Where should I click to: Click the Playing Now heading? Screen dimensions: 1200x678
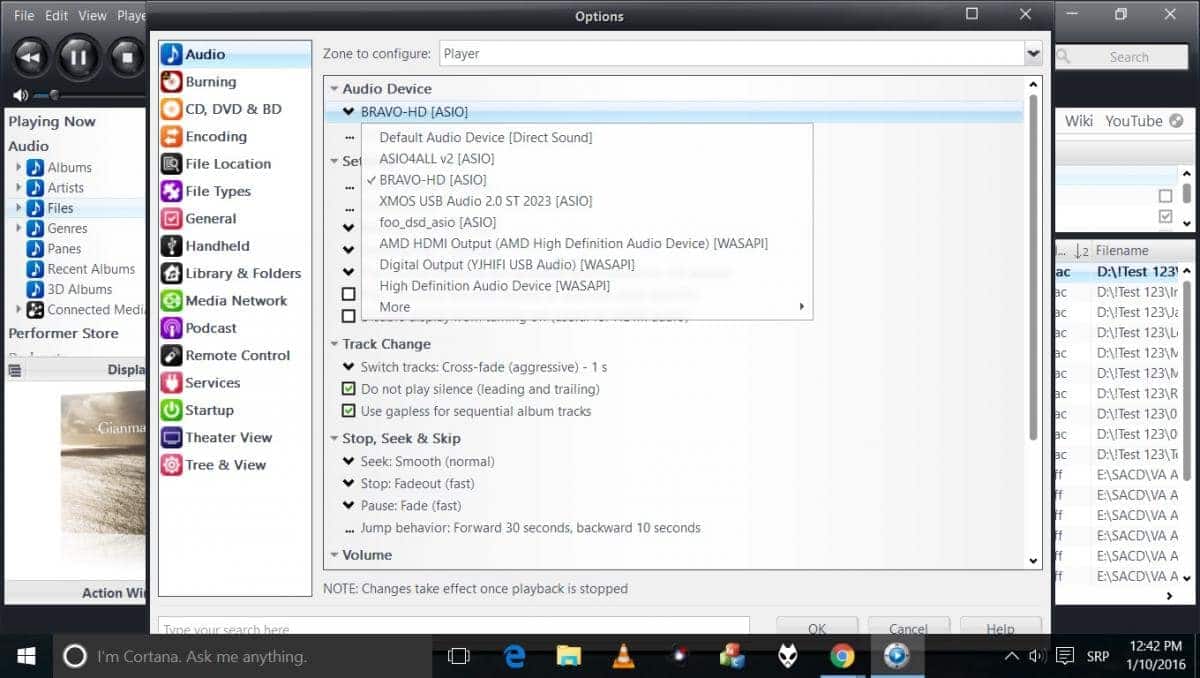tap(52, 122)
